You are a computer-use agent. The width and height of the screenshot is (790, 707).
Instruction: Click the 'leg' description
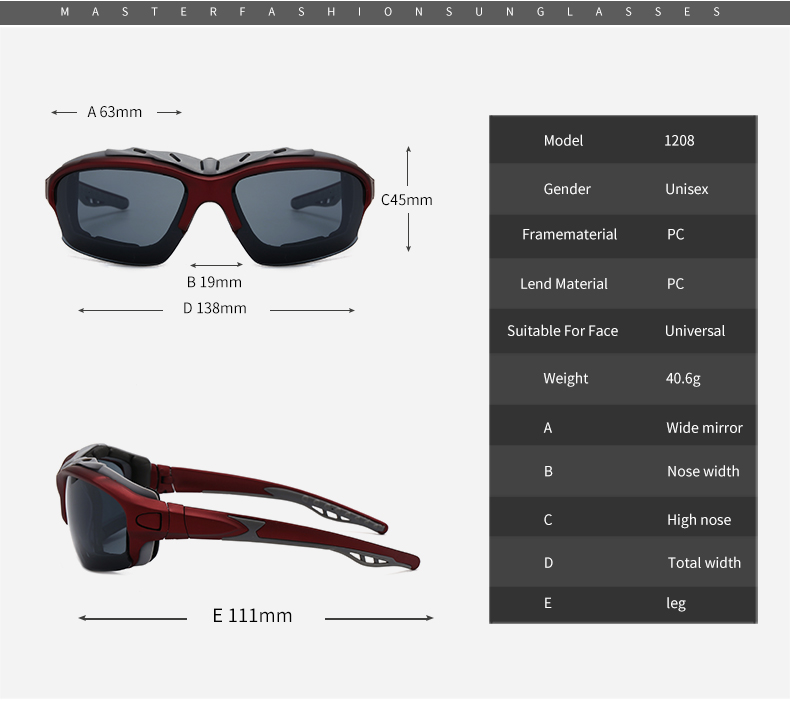[x=676, y=604]
